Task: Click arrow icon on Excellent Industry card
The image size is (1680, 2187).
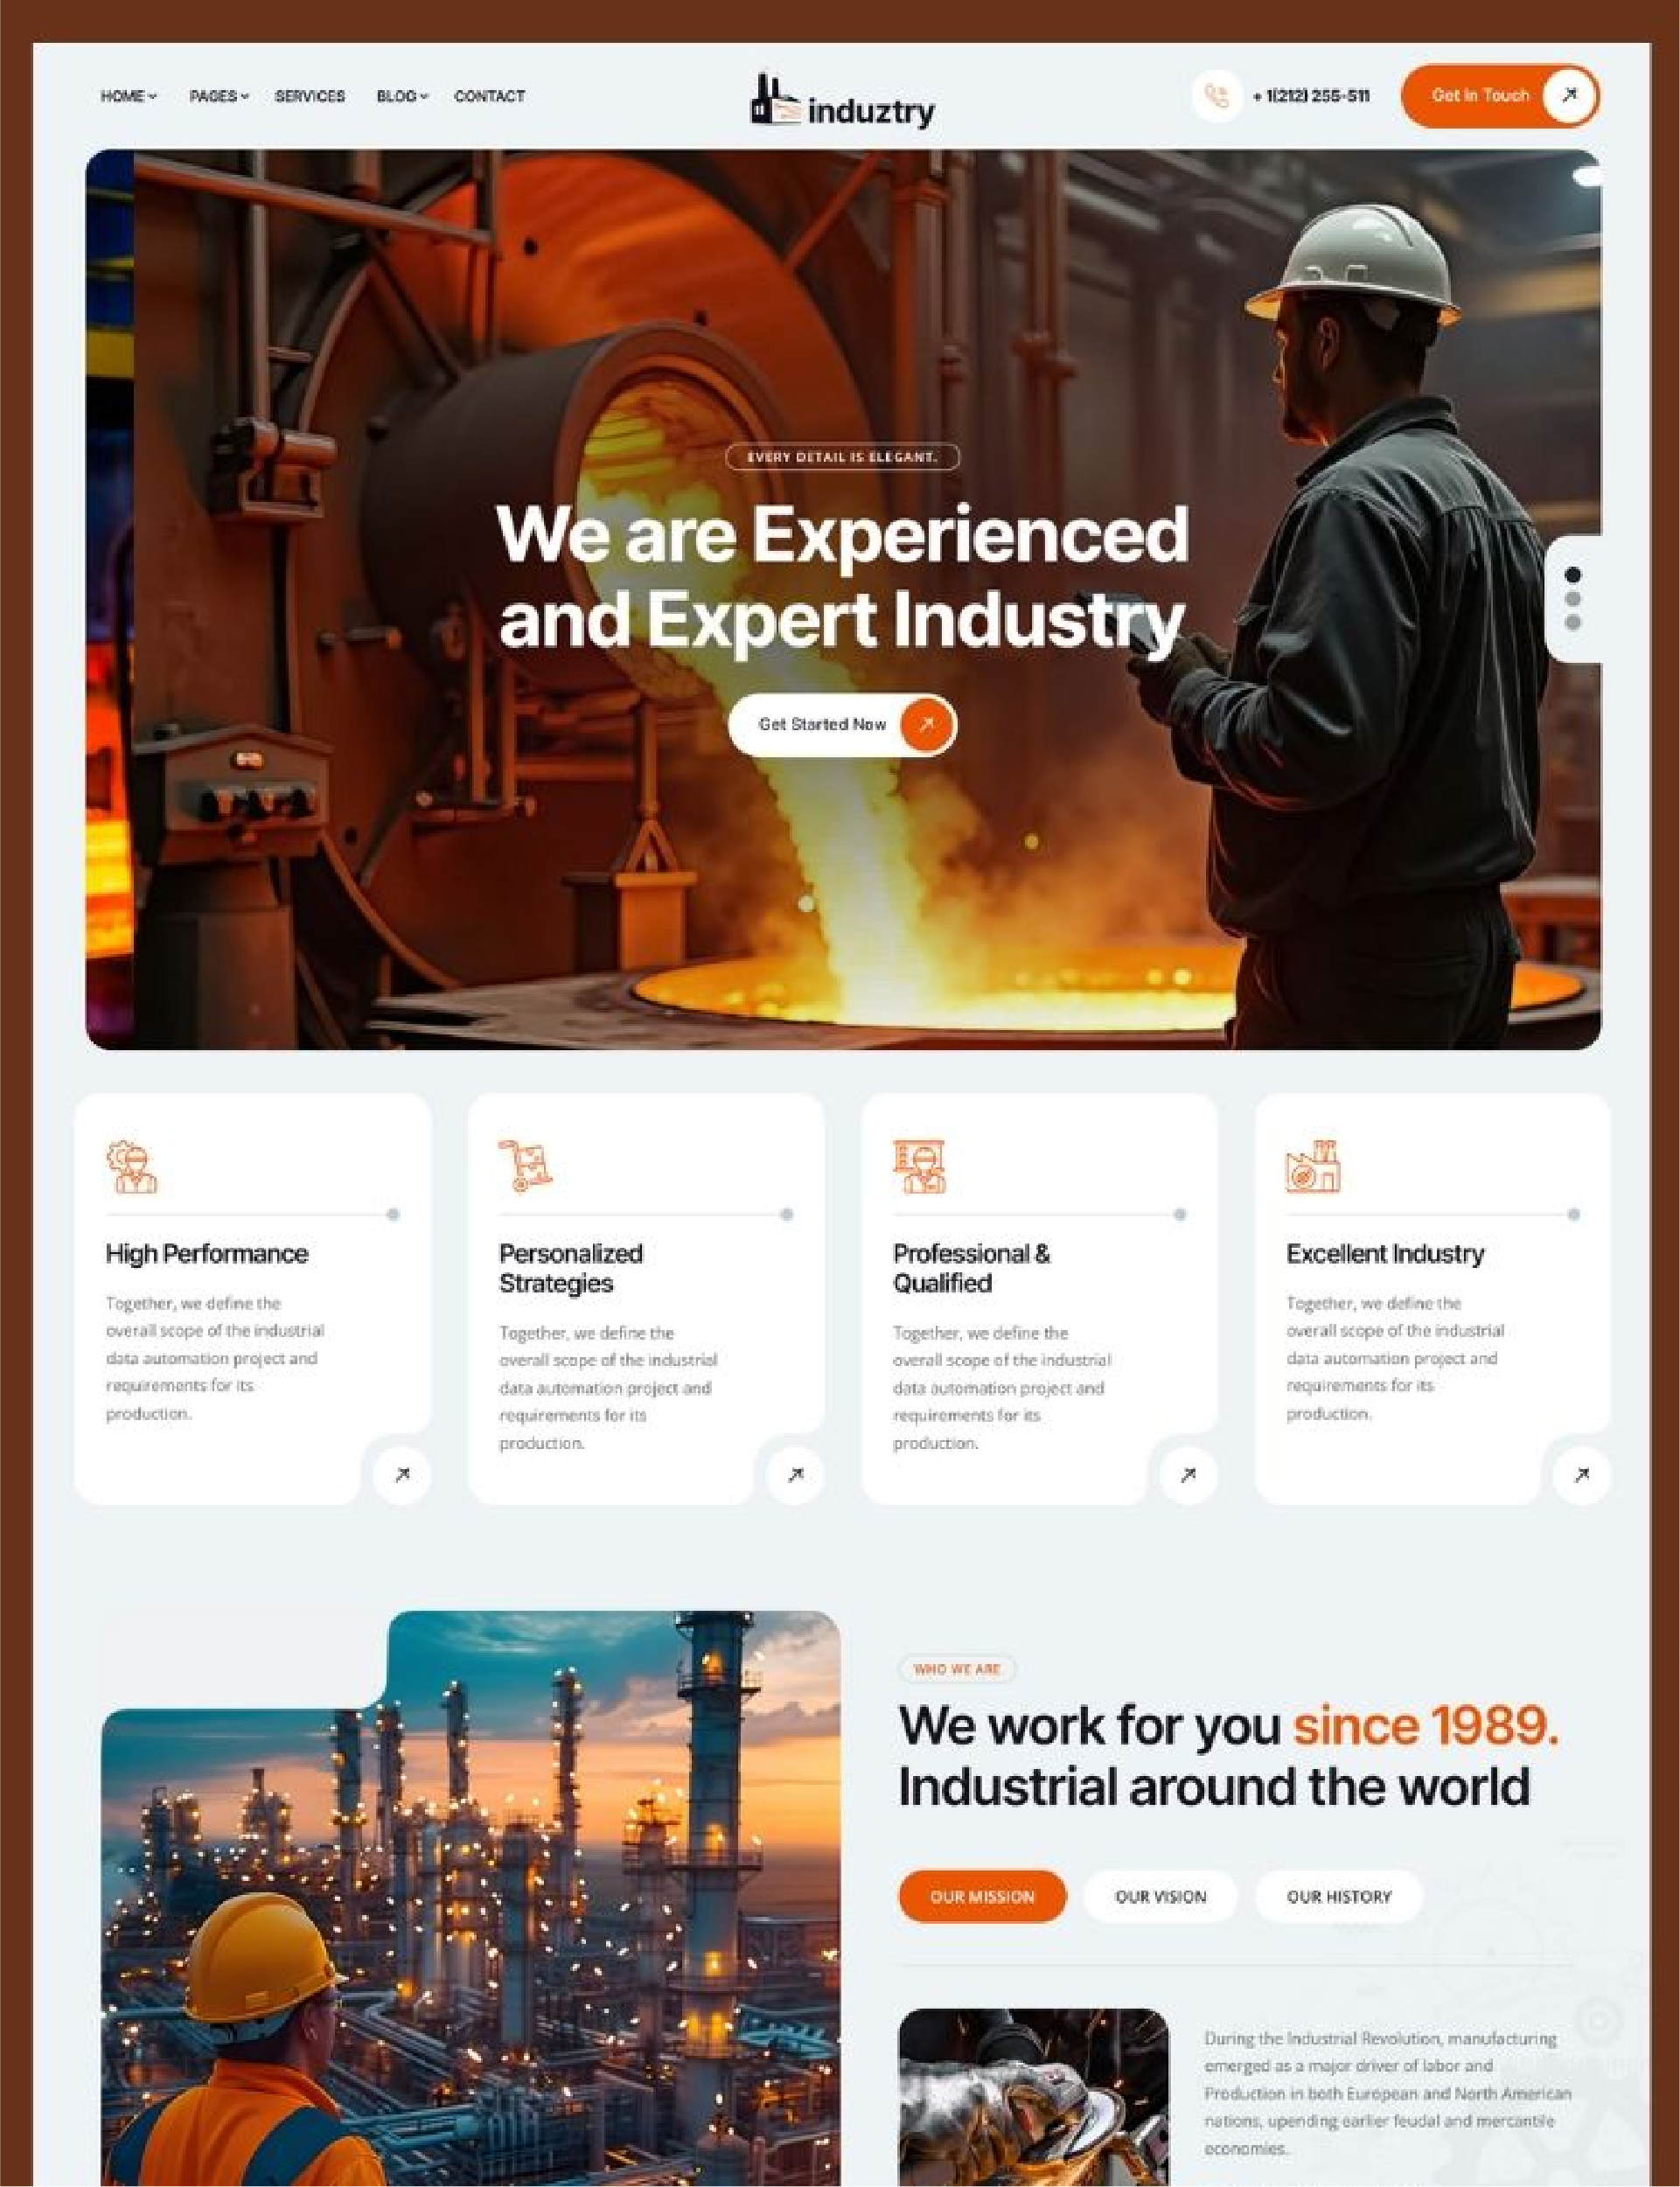Action: click(x=1581, y=1474)
